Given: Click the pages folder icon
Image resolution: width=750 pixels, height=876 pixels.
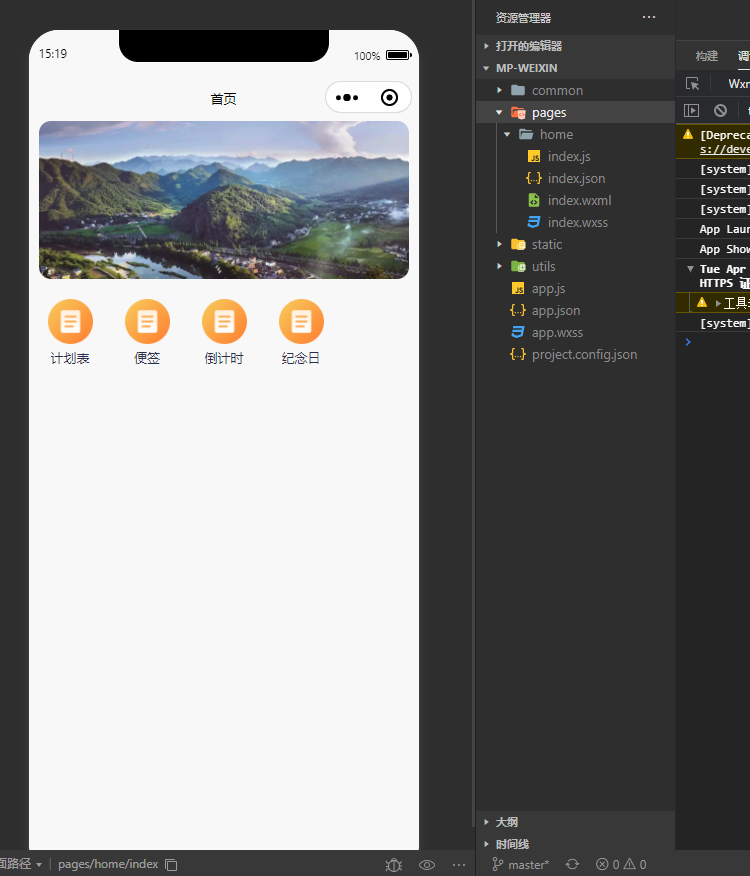Looking at the screenshot, I should 518,113.
